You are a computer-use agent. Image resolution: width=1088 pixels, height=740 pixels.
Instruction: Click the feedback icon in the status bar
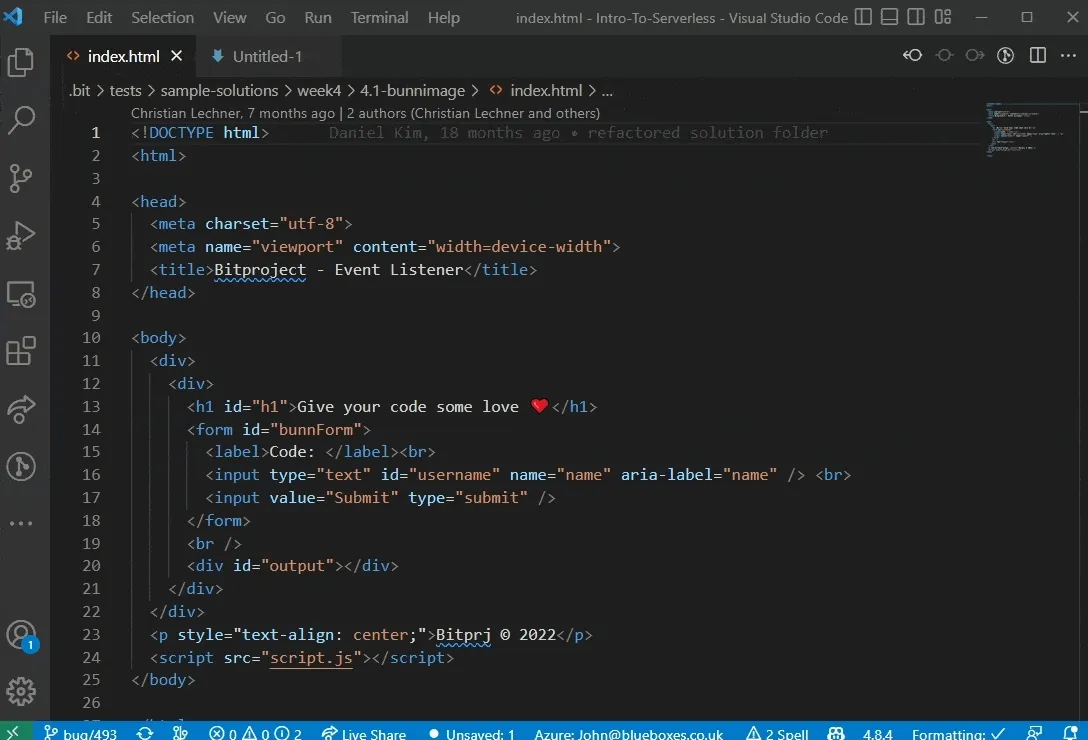click(x=1034, y=733)
